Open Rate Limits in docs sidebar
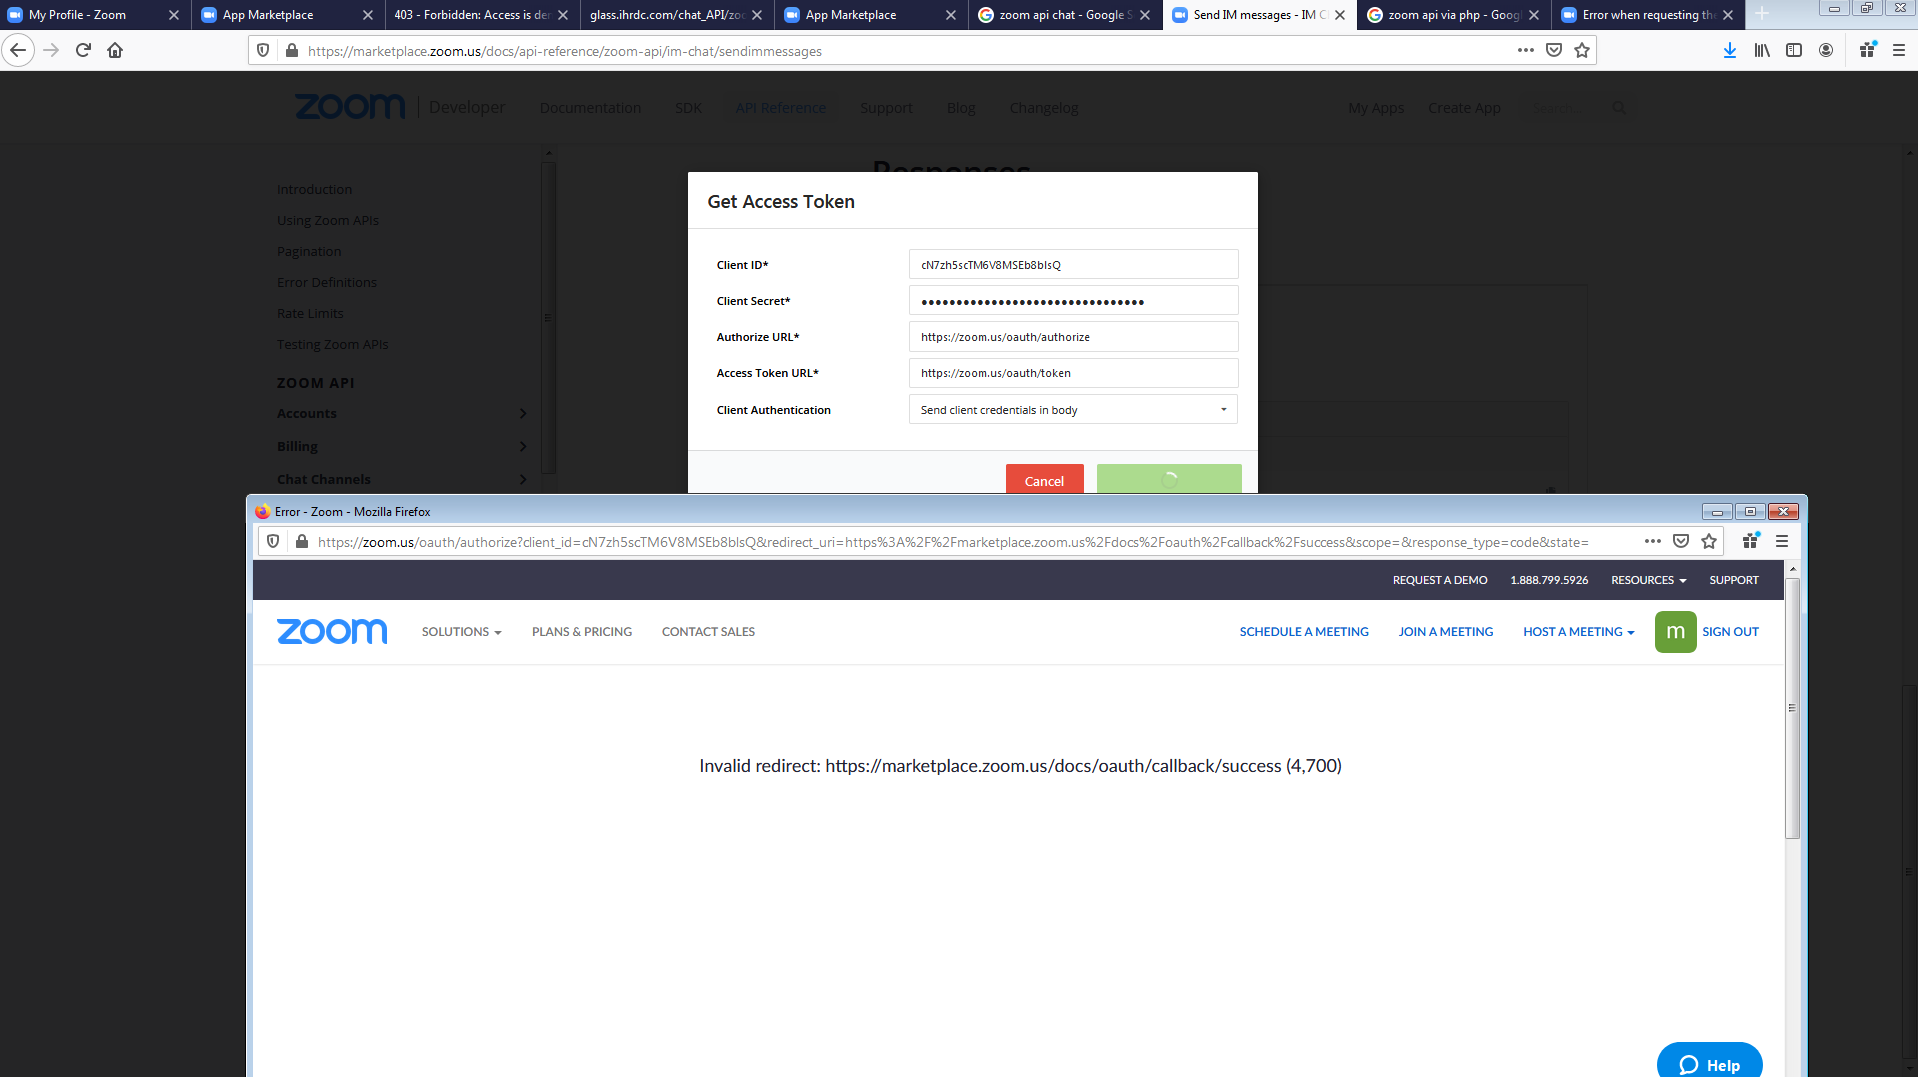 pyautogui.click(x=310, y=314)
